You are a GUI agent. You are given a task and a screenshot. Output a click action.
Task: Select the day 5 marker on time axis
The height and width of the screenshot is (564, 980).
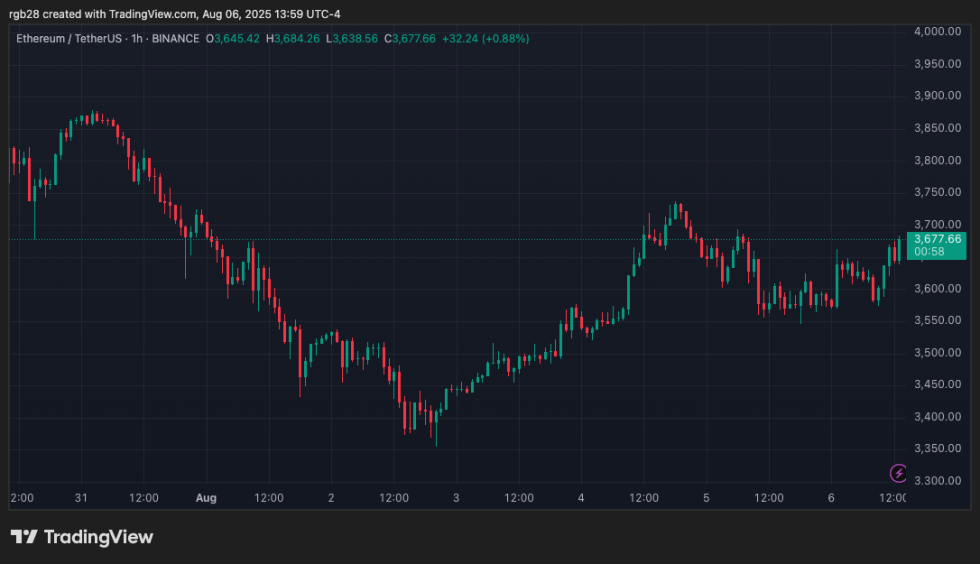point(706,497)
